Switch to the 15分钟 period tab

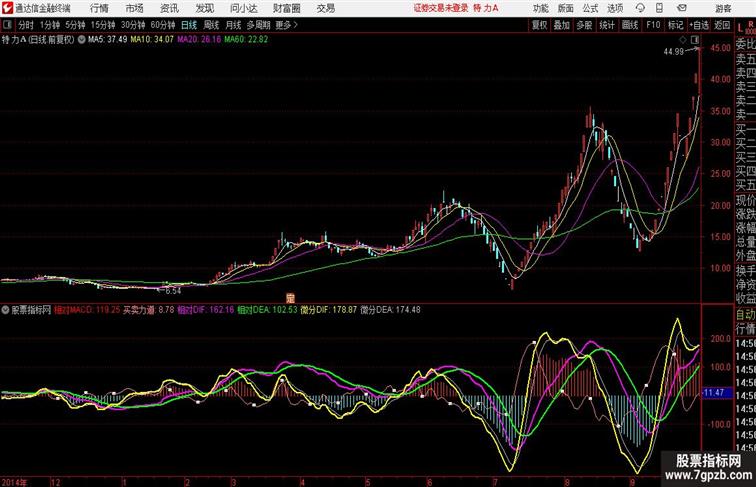pos(103,25)
